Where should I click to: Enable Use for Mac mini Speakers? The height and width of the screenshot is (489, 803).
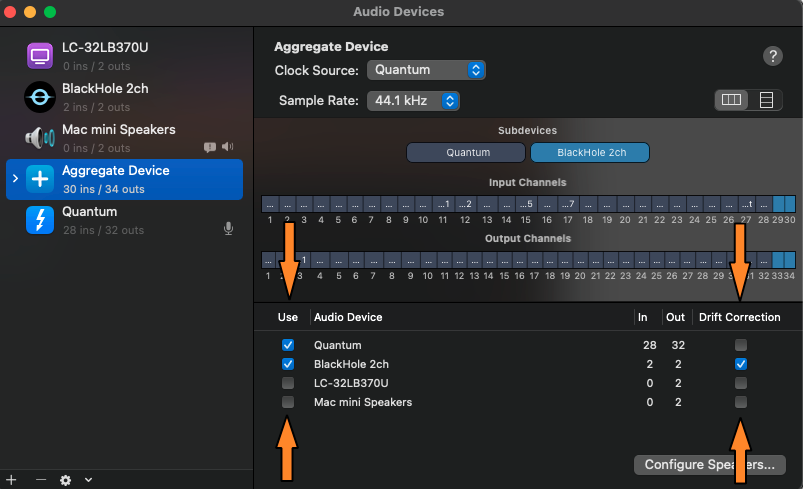click(288, 402)
